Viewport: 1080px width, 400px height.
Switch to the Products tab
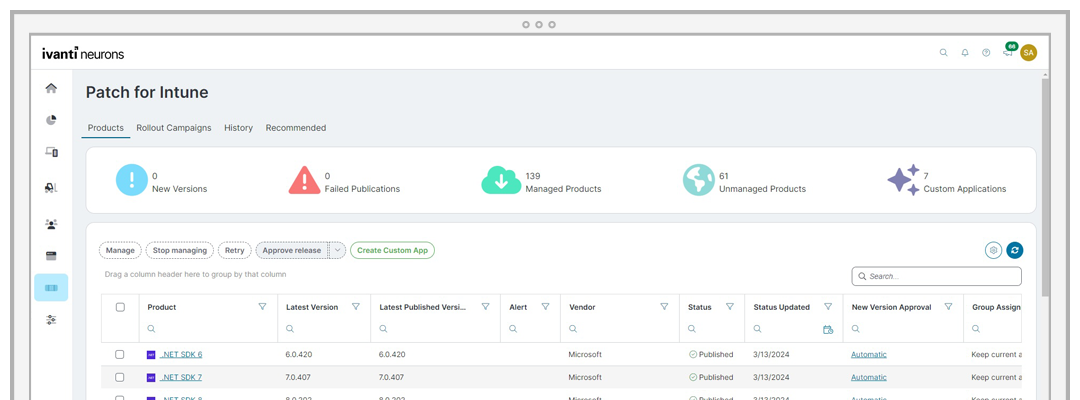pos(105,128)
